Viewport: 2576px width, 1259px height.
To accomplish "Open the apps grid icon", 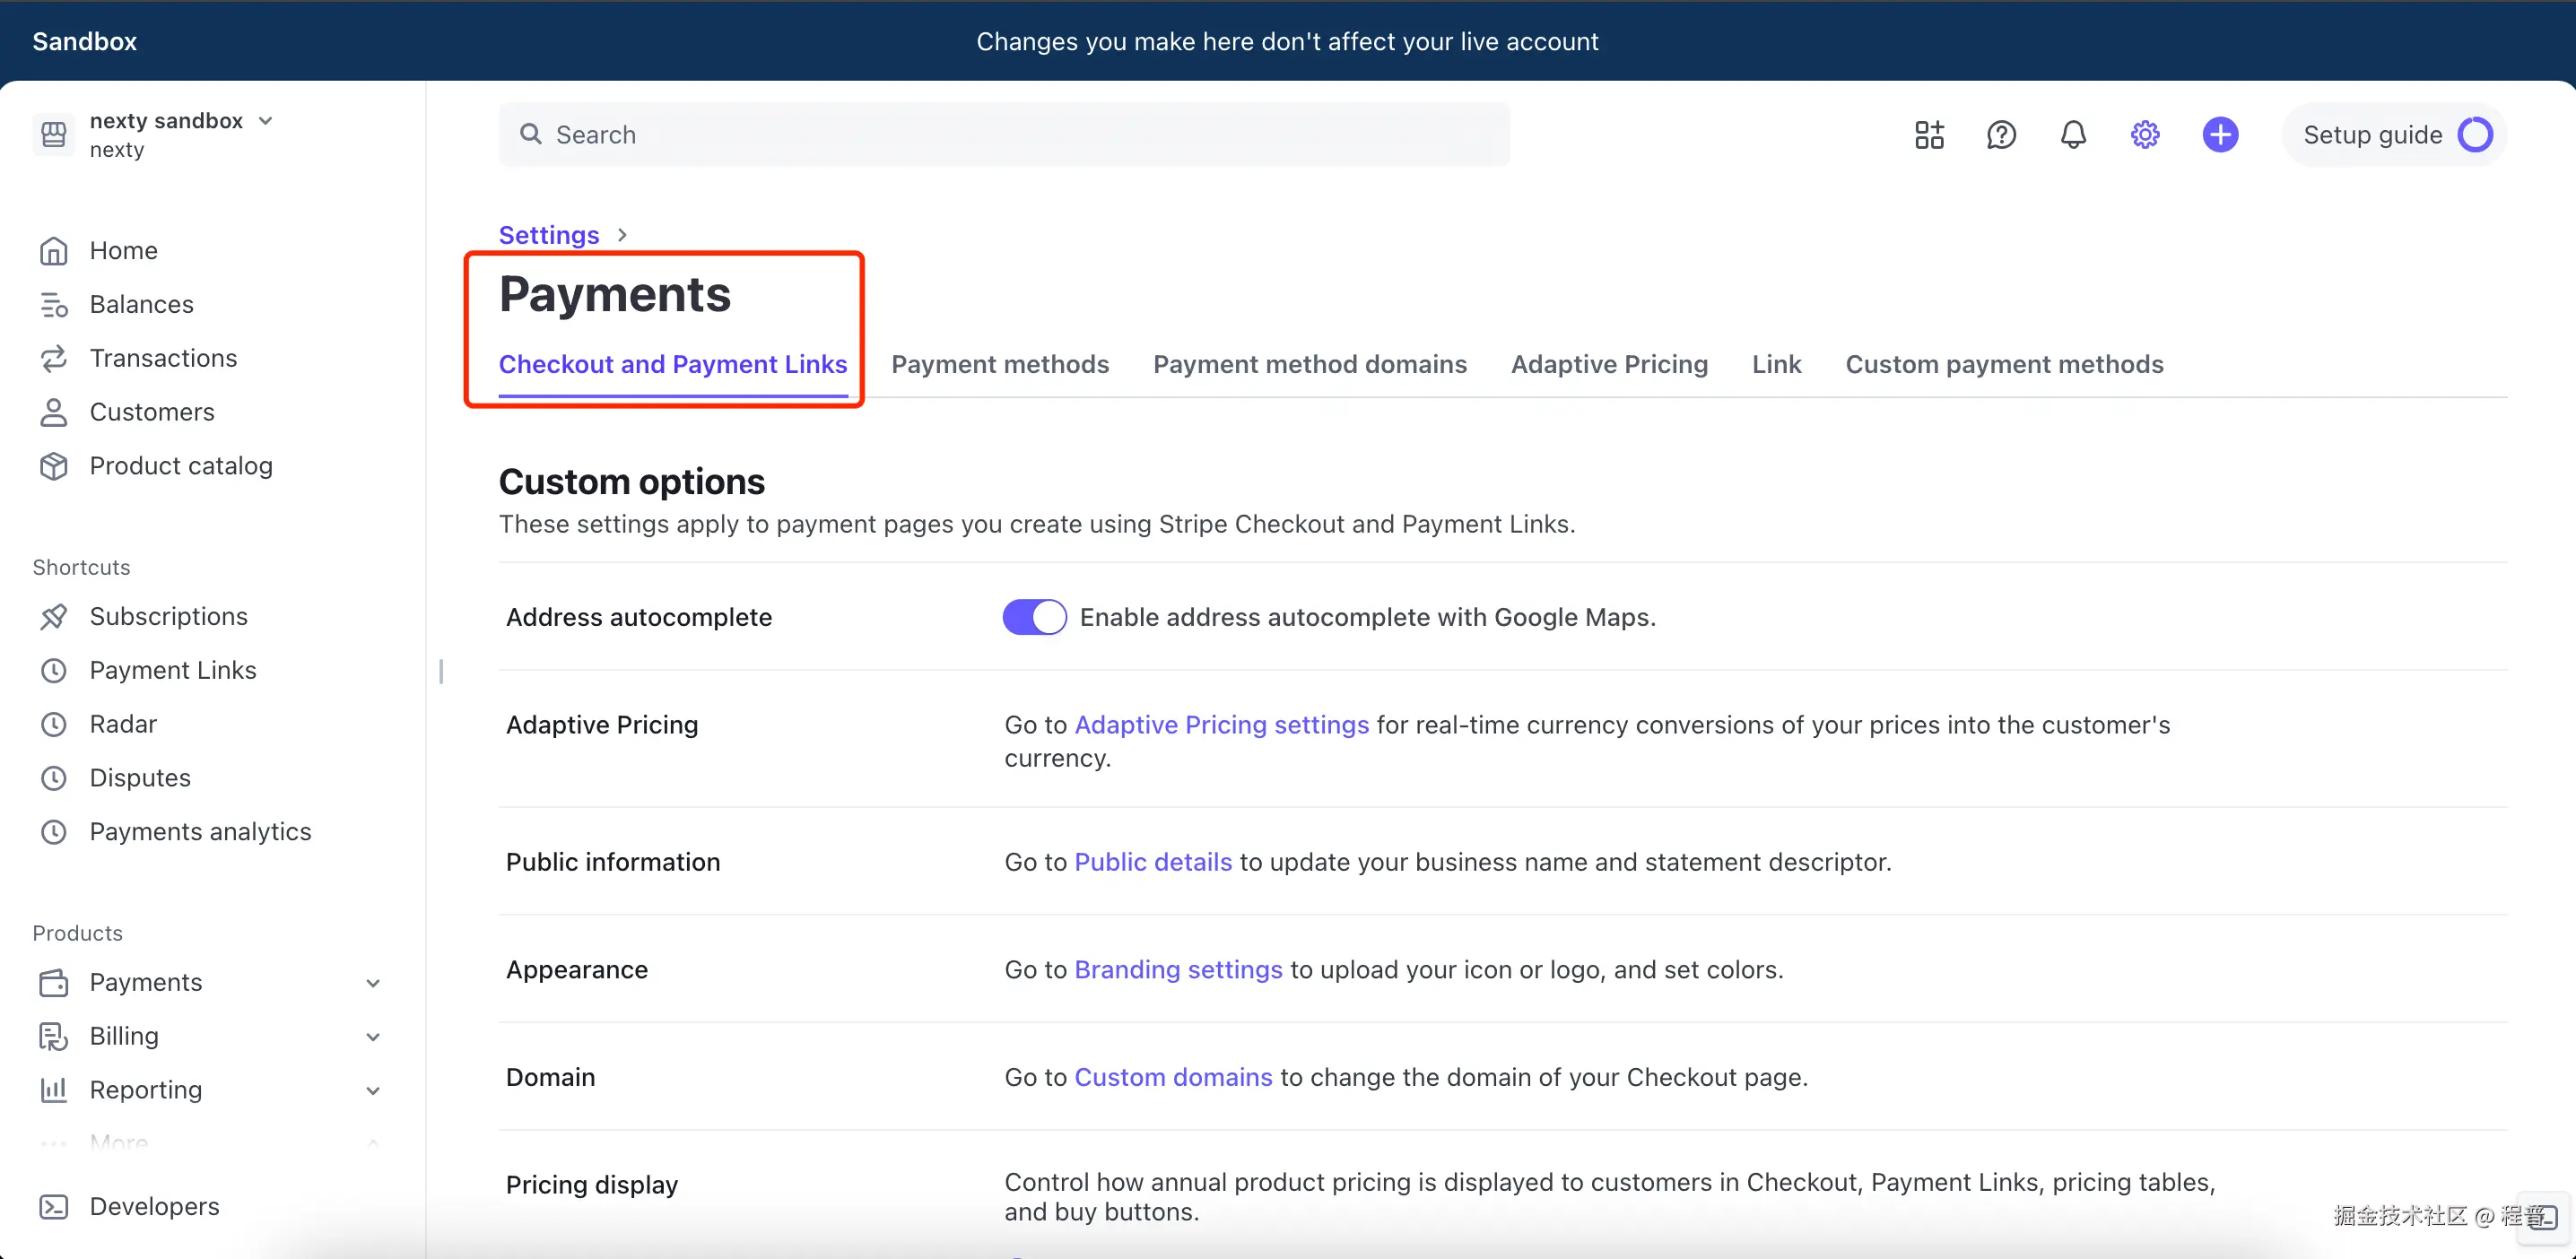I will point(1929,134).
